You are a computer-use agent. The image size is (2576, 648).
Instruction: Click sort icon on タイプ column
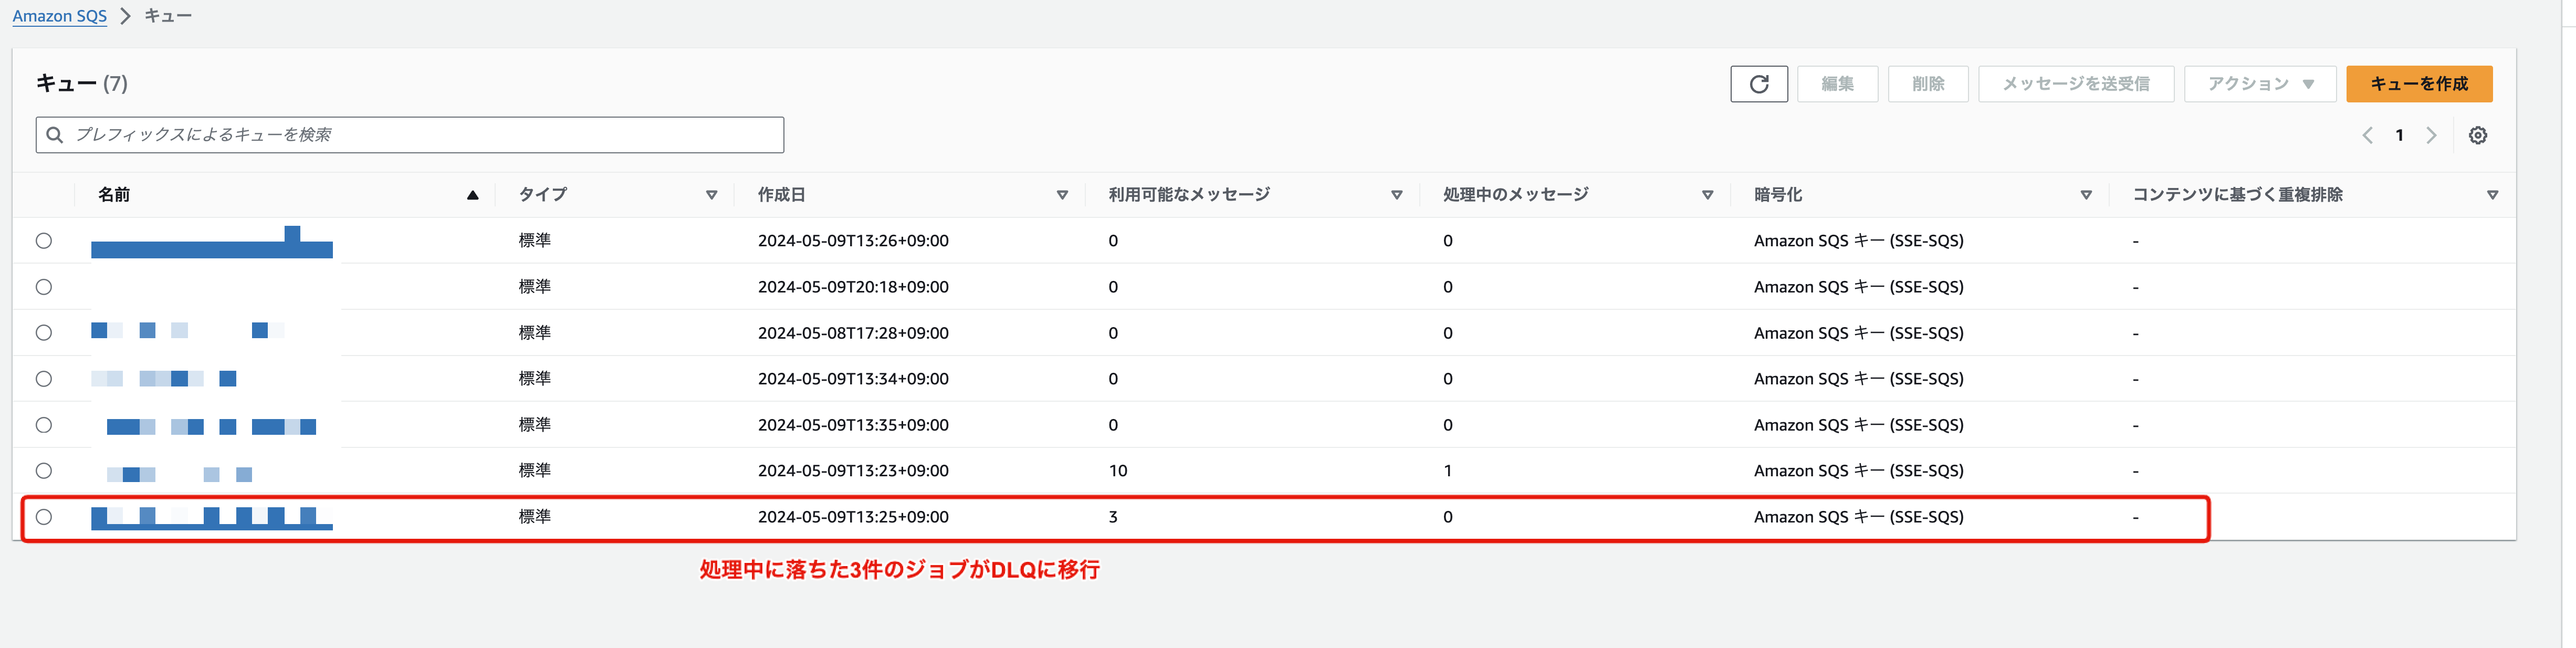(711, 196)
